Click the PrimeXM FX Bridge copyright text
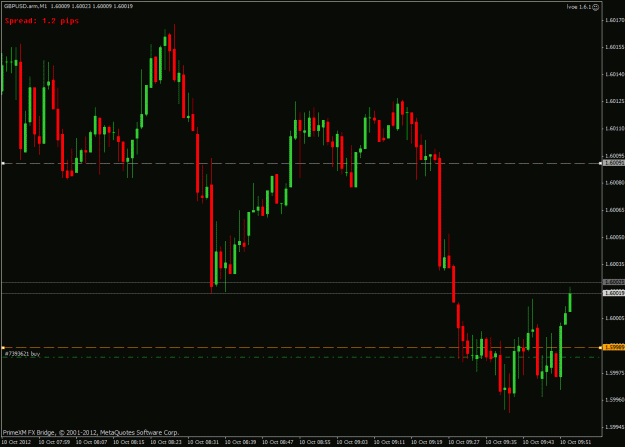The height and width of the screenshot is (447, 625). click(x=91, y=432)
